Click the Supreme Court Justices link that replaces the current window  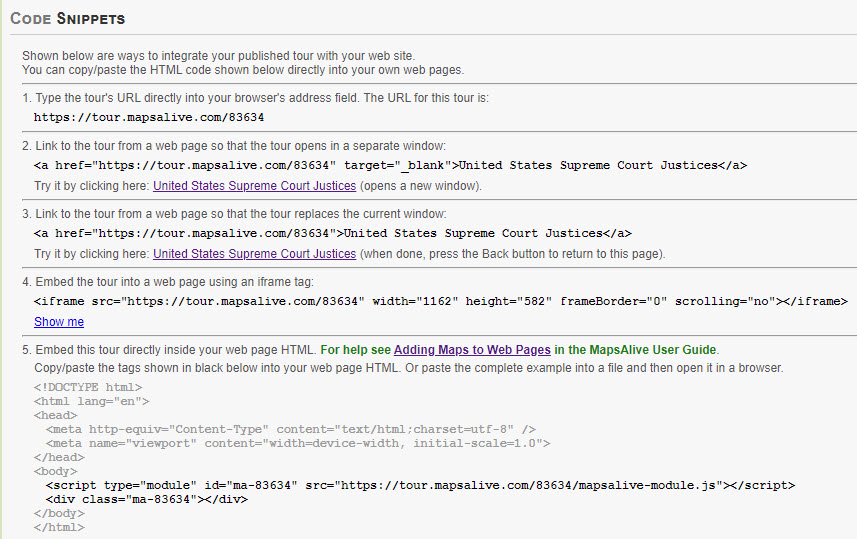point(254,254)
